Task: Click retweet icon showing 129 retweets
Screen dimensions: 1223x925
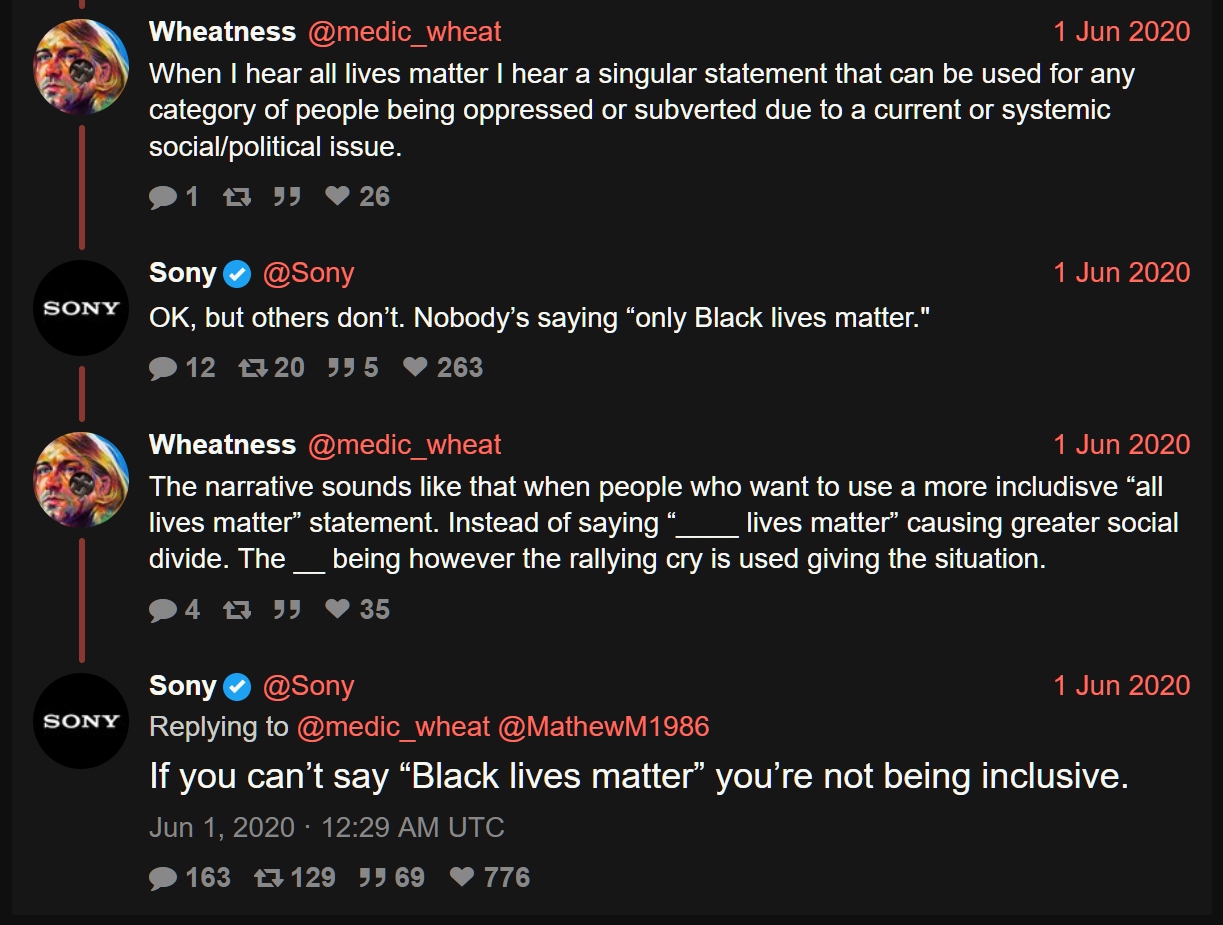Action: (x=268, y=878)
